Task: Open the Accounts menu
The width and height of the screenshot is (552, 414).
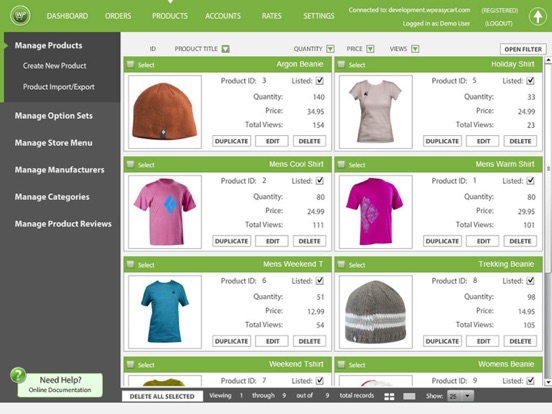Action: 223,16
